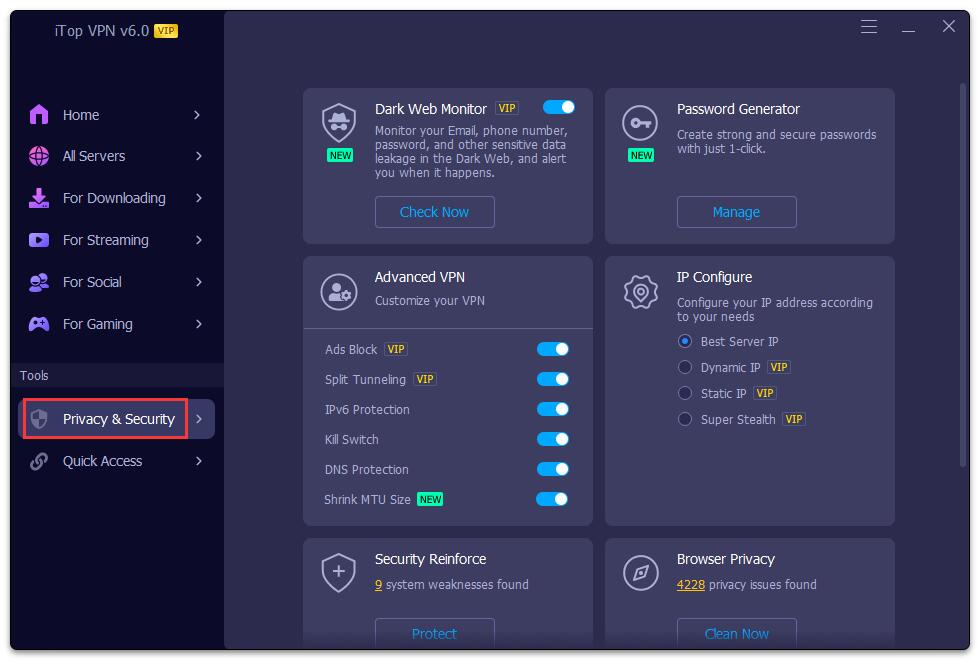Viewport: 980px width, 660px height.
Task: Click the For Downloading arrow icon
Action: (x=39, y=198)
